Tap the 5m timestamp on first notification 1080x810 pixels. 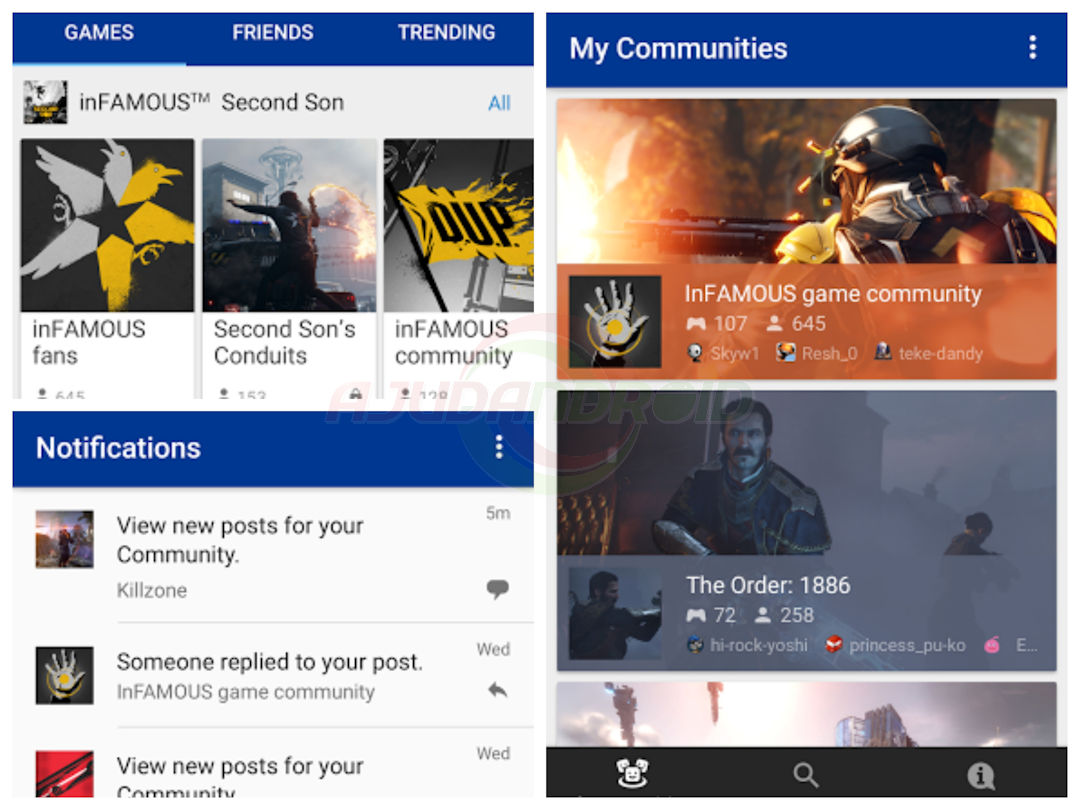pyautogui.click(x=498, y=513)
